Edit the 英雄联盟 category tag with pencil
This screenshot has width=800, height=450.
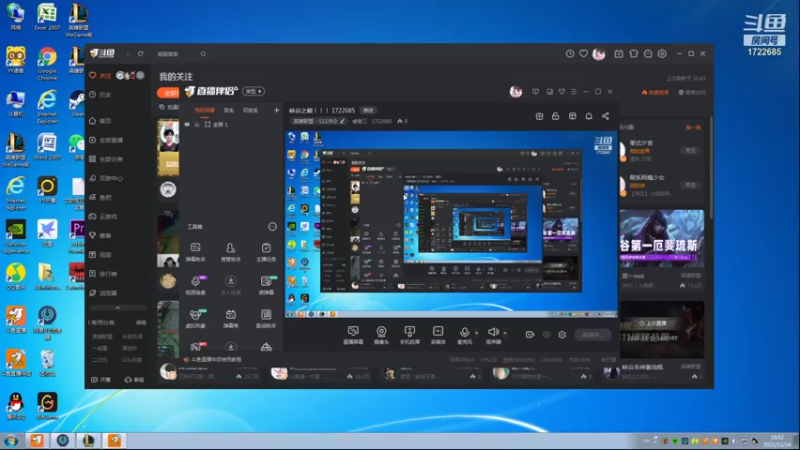[342, 121]
